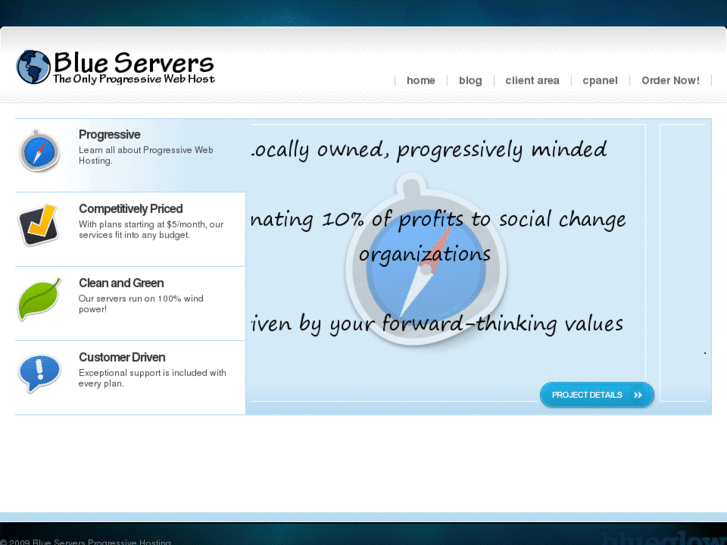Click 'ocally owned, progressively minded' slide text
Screen dimensions: 727x545
coord(429,150)
